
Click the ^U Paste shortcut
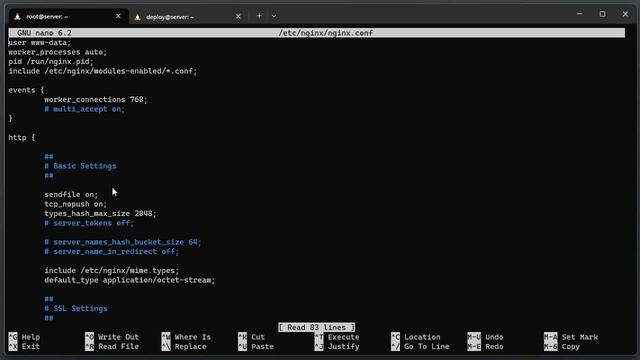[256, 346]
